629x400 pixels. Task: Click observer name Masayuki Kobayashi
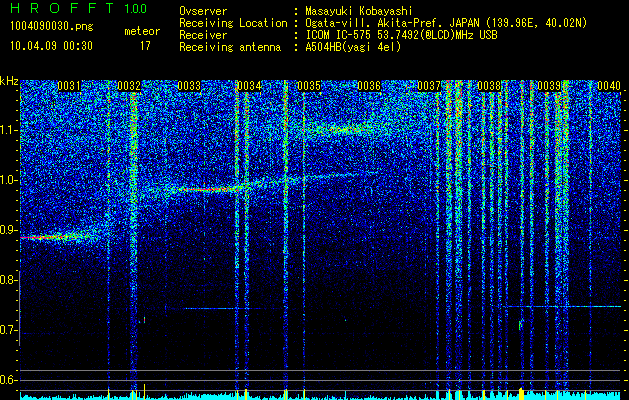coord(359,11)
